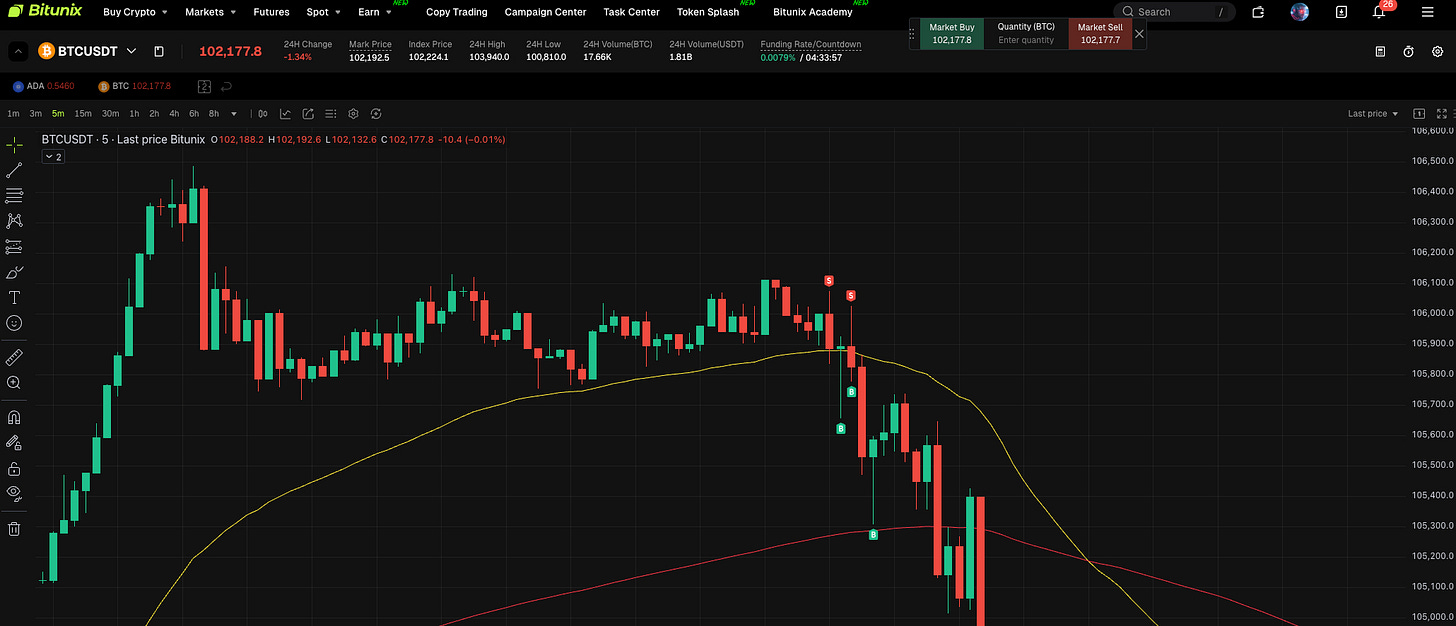Toggle hide all drawings eye icon
Screen dimensions: 1456x626
pyautogui.click(x=14, y=492)
